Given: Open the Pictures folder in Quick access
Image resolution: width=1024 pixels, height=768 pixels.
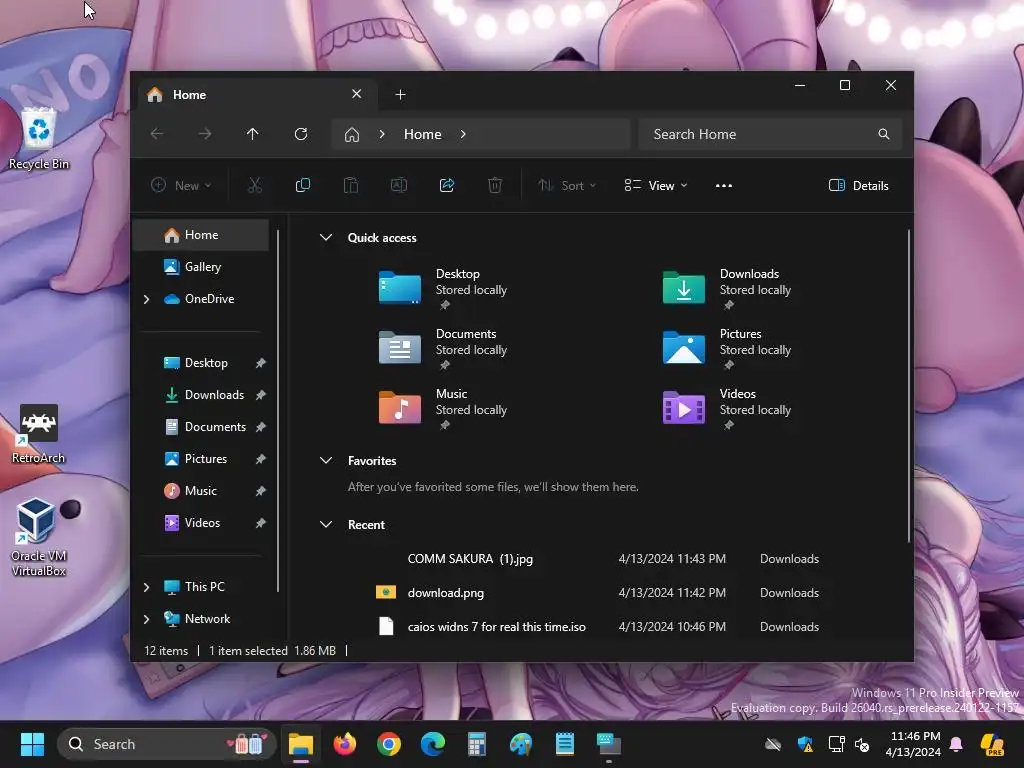Looking at the screenshot, I should coord(728,348).
